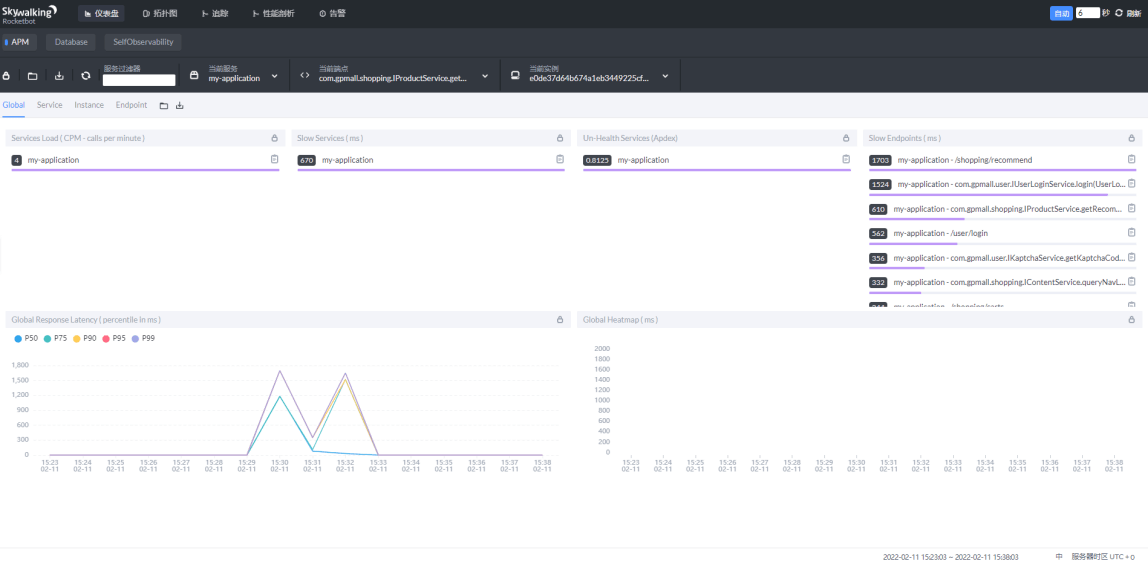Open the 性能剖析 profiling page
1148x564 pixels.
click(x=274, y=13)
